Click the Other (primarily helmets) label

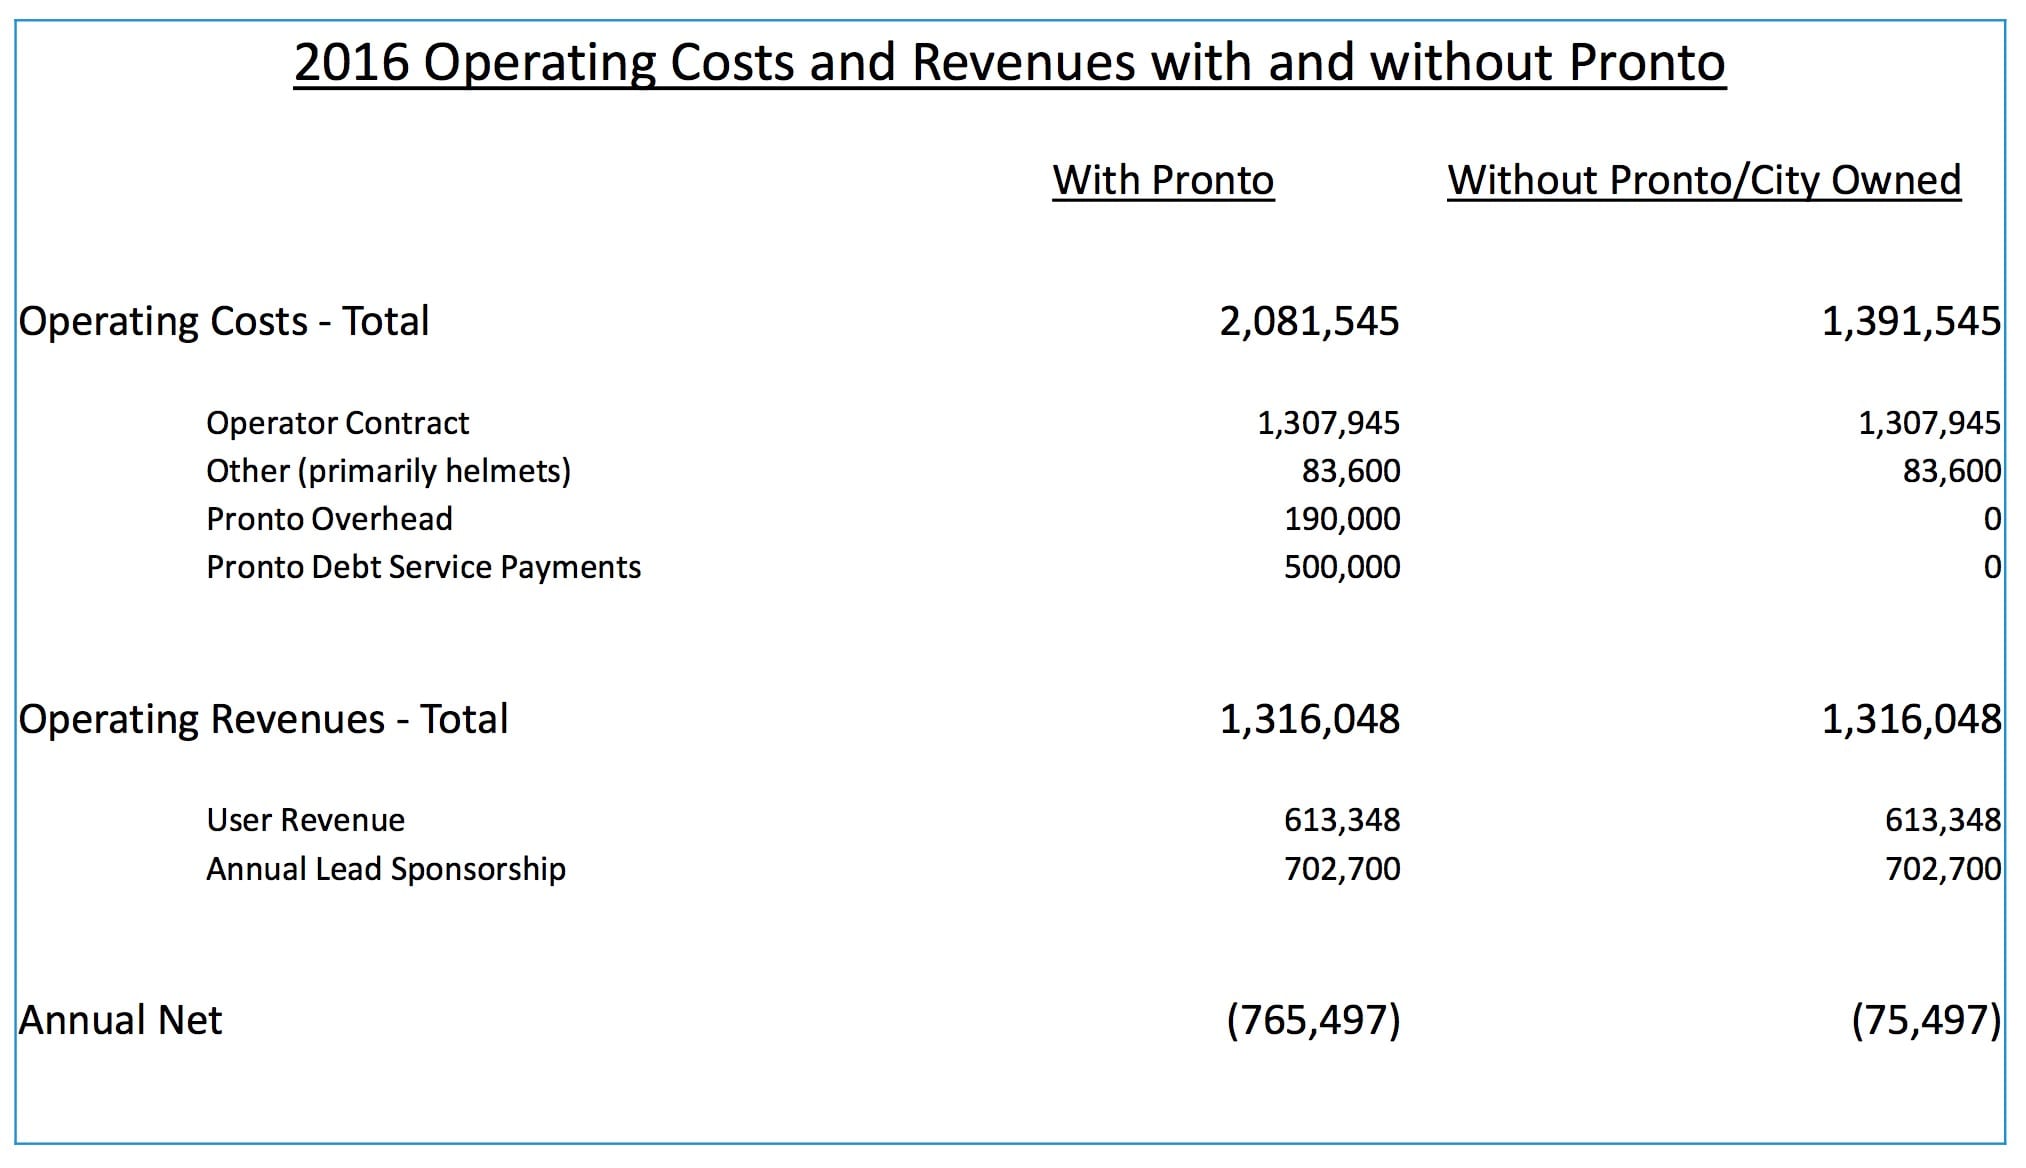(388, 471)
